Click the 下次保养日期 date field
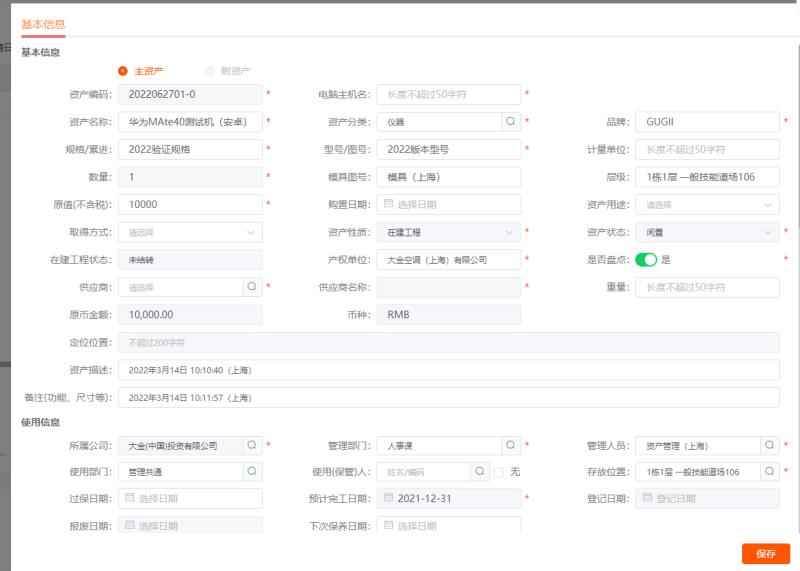The image size is (800, 571). click(448, 526)
